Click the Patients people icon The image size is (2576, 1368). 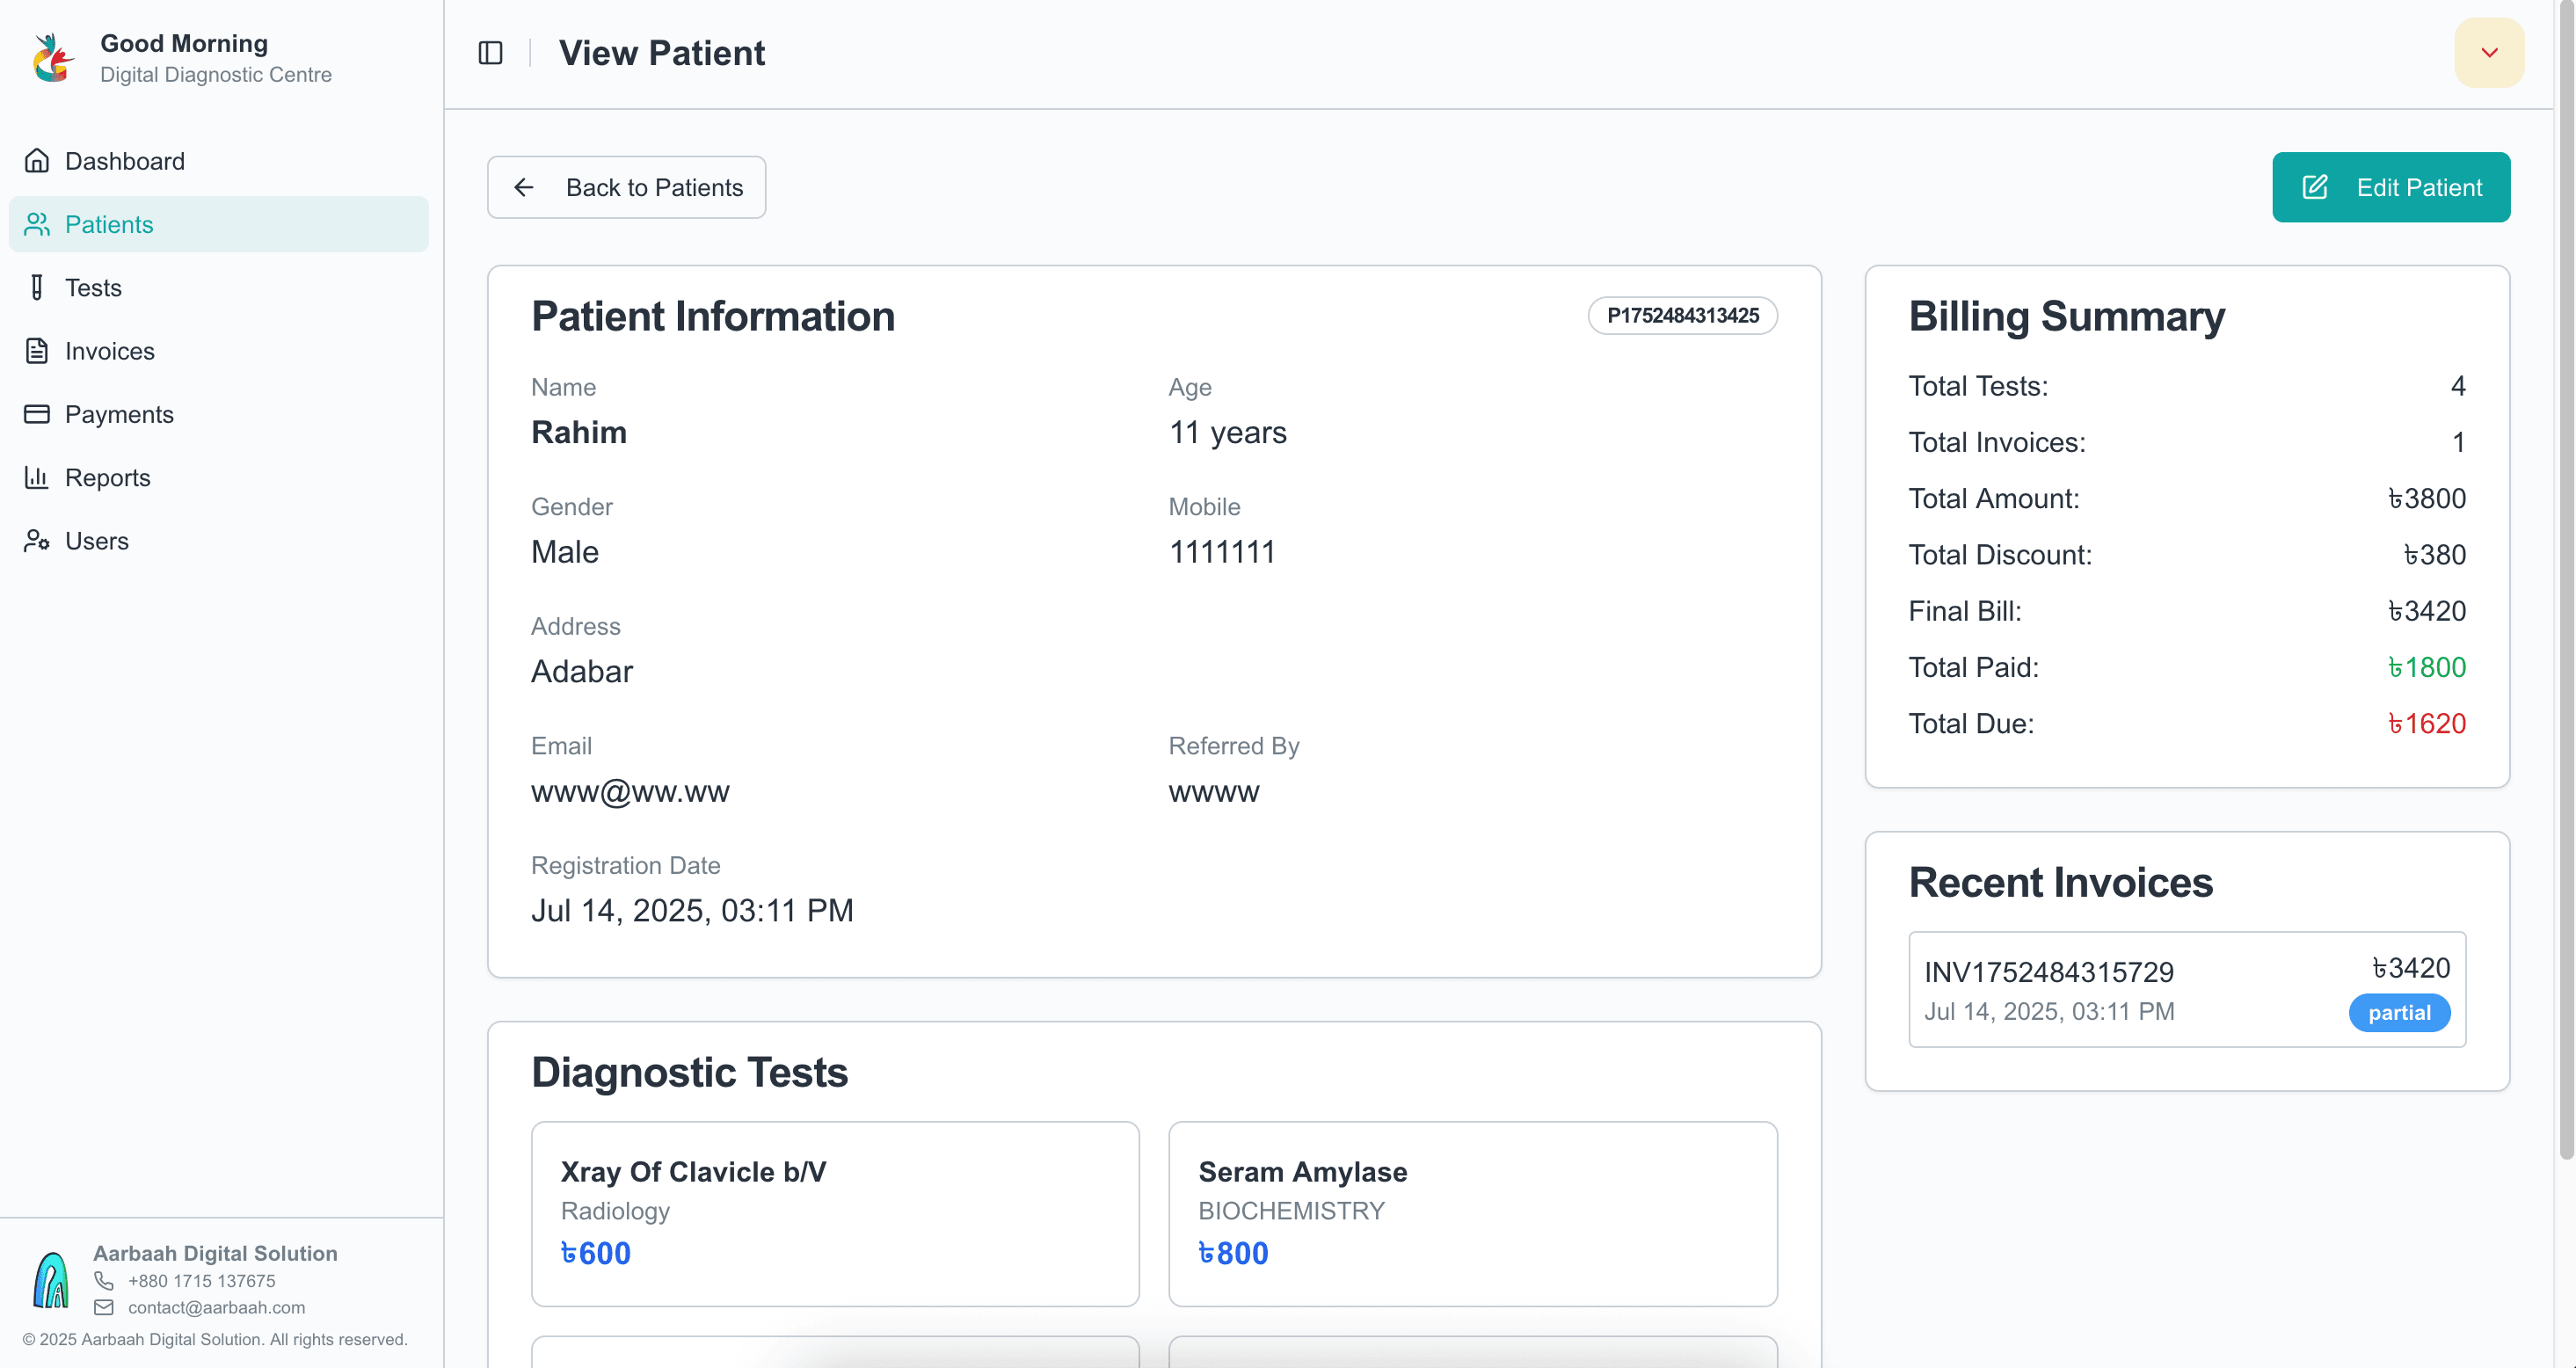pyautogui.click(x=37, y=224)
